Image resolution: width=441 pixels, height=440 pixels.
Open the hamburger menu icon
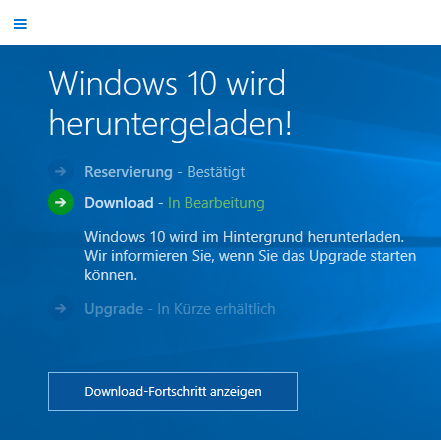pos(20,24)
